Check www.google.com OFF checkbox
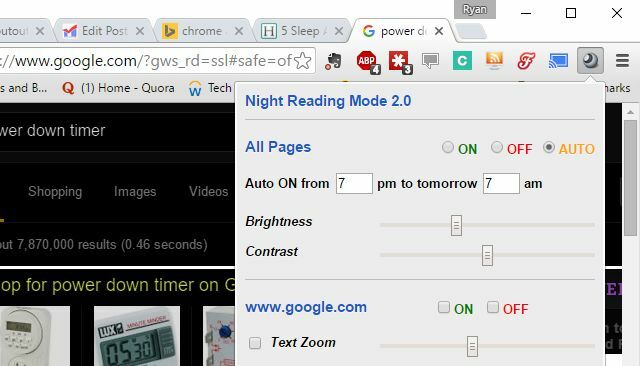The image size is (640, 366). (x=493, y=307)
